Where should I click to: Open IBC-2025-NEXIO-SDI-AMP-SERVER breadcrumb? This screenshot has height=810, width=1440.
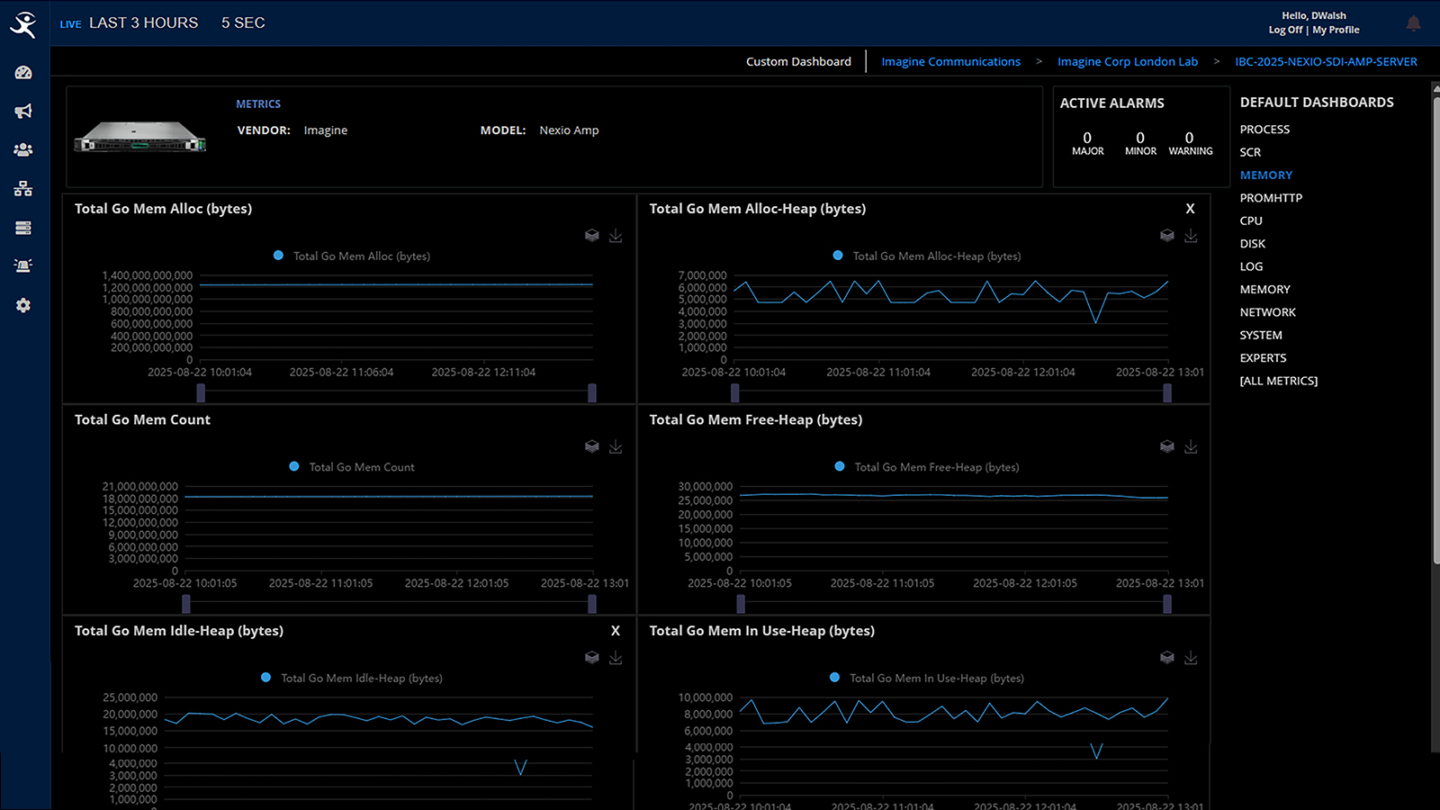pyautogui.click(x=1326, y=62)
